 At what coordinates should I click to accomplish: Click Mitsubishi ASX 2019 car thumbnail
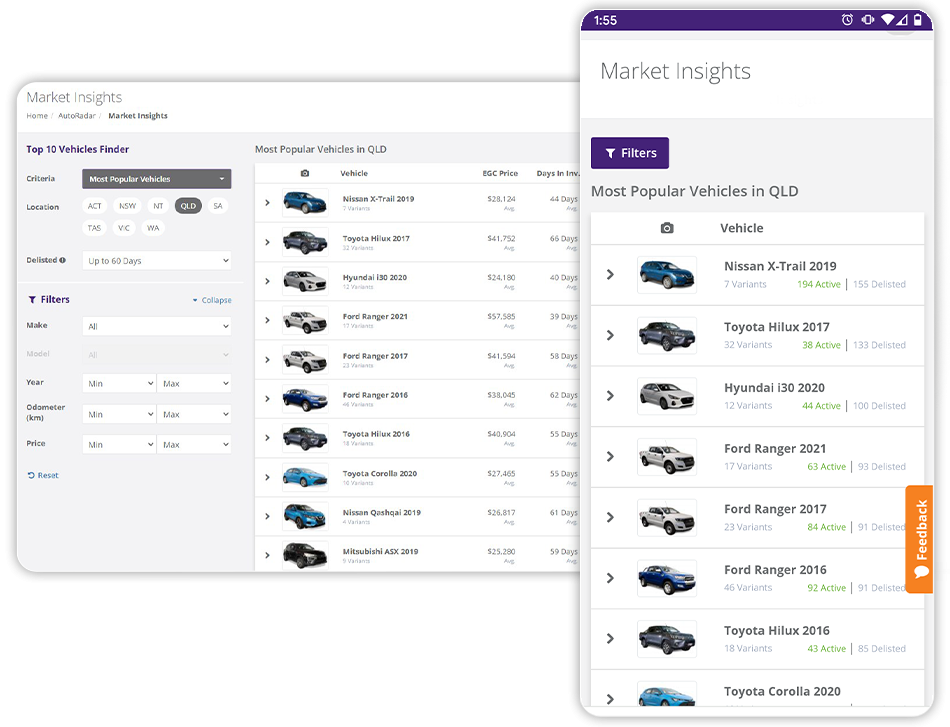(x=305, y=555)
